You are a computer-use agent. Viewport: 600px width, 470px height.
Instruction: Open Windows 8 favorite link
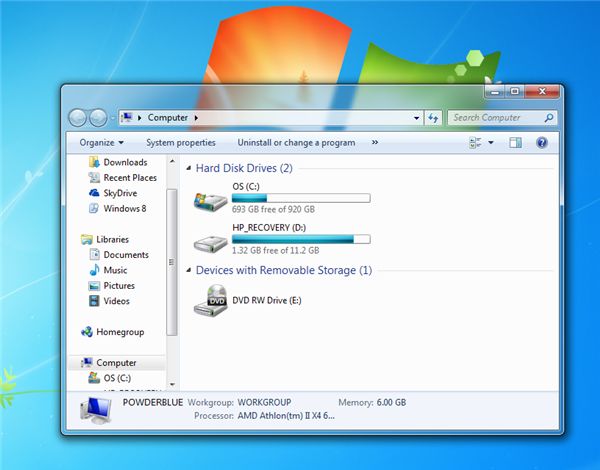tap(125, 209)
